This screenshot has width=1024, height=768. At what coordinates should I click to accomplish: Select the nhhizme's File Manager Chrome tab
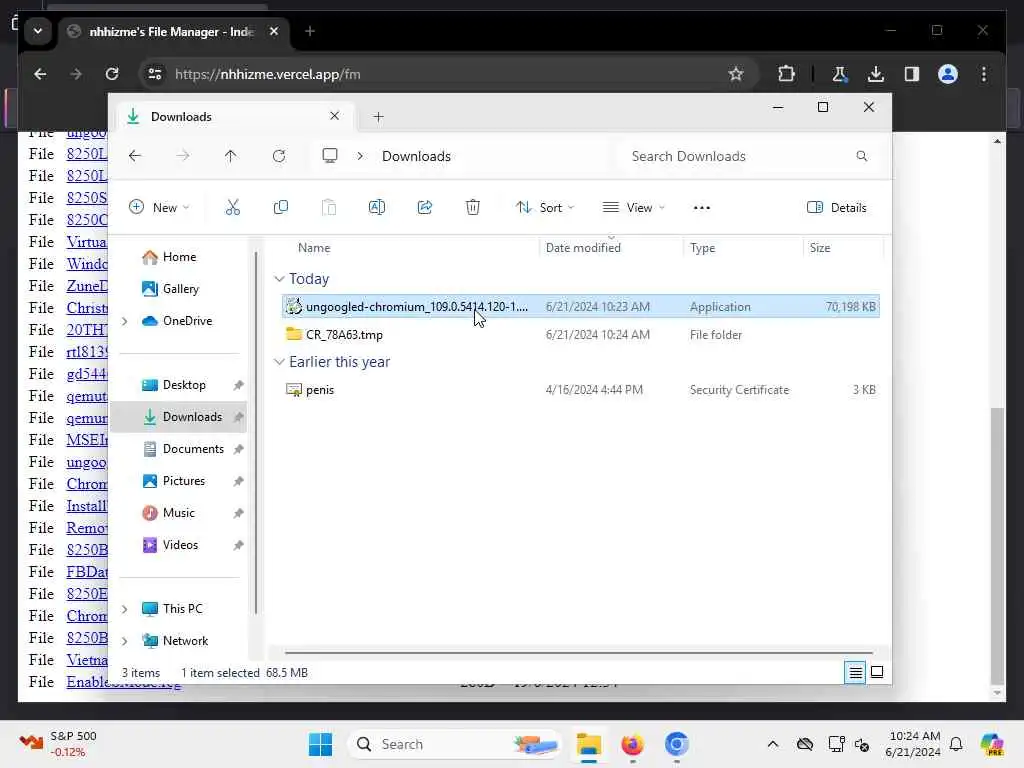coord(174,31)
